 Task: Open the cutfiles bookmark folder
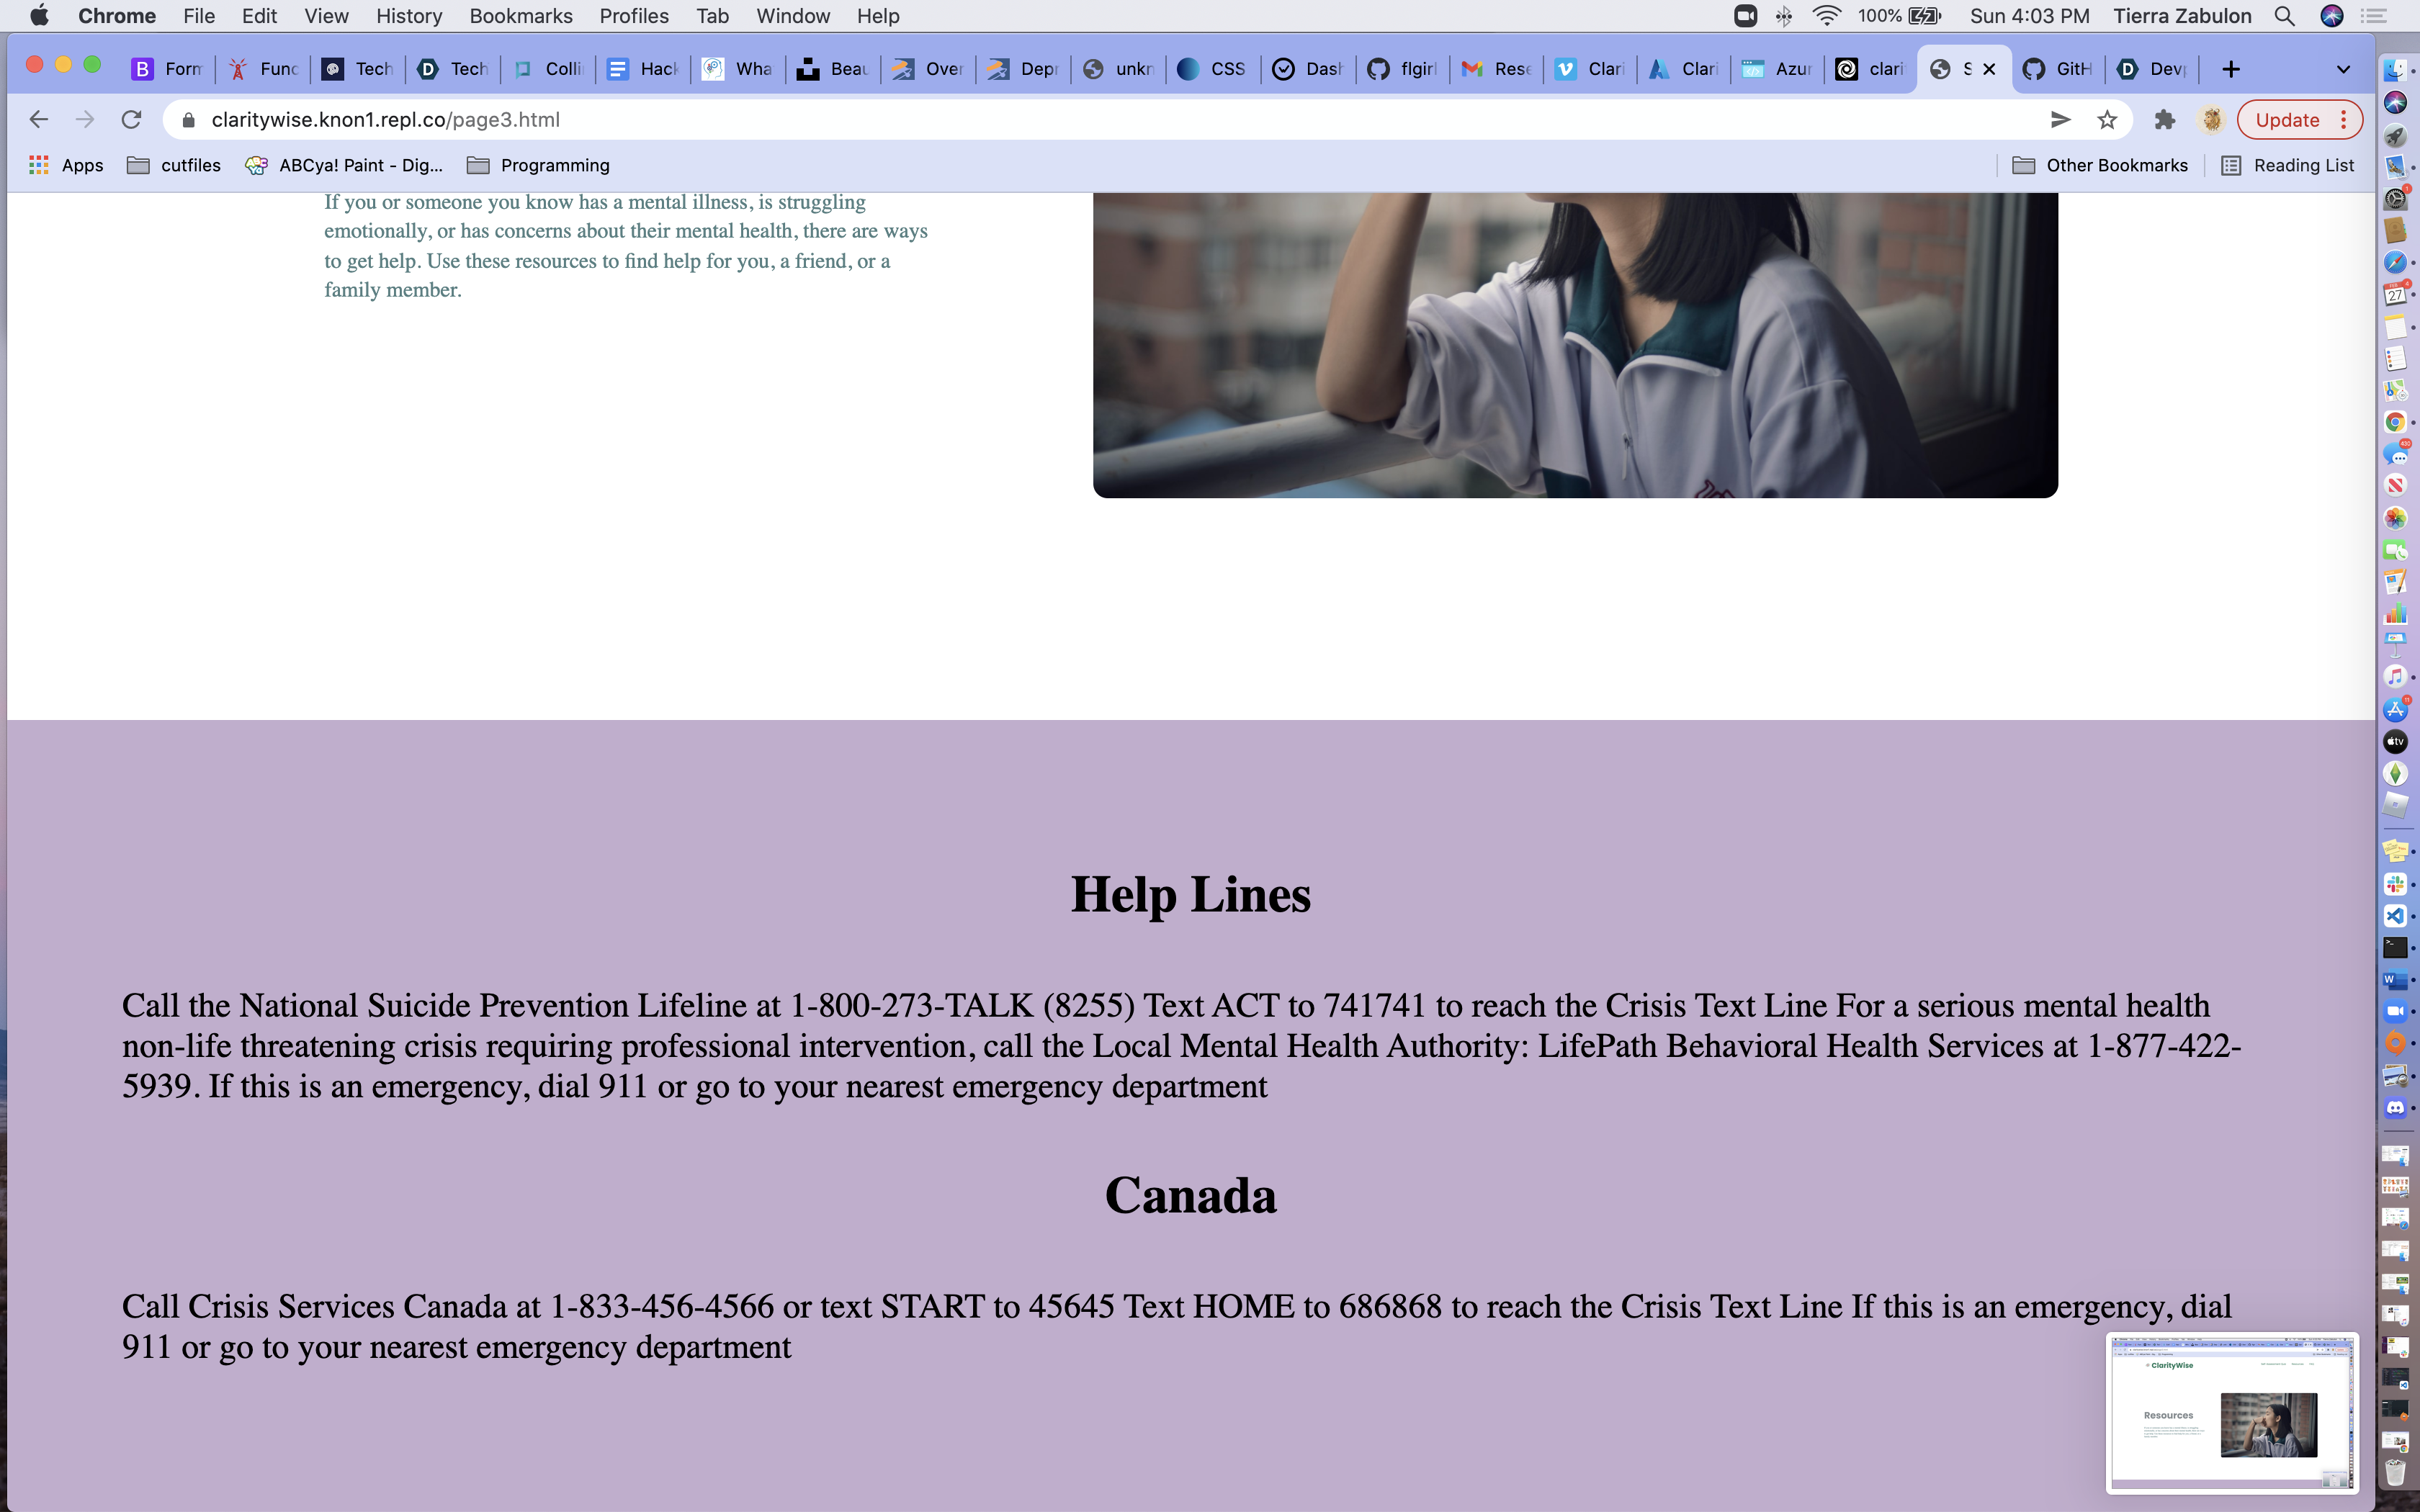[174, 165]
